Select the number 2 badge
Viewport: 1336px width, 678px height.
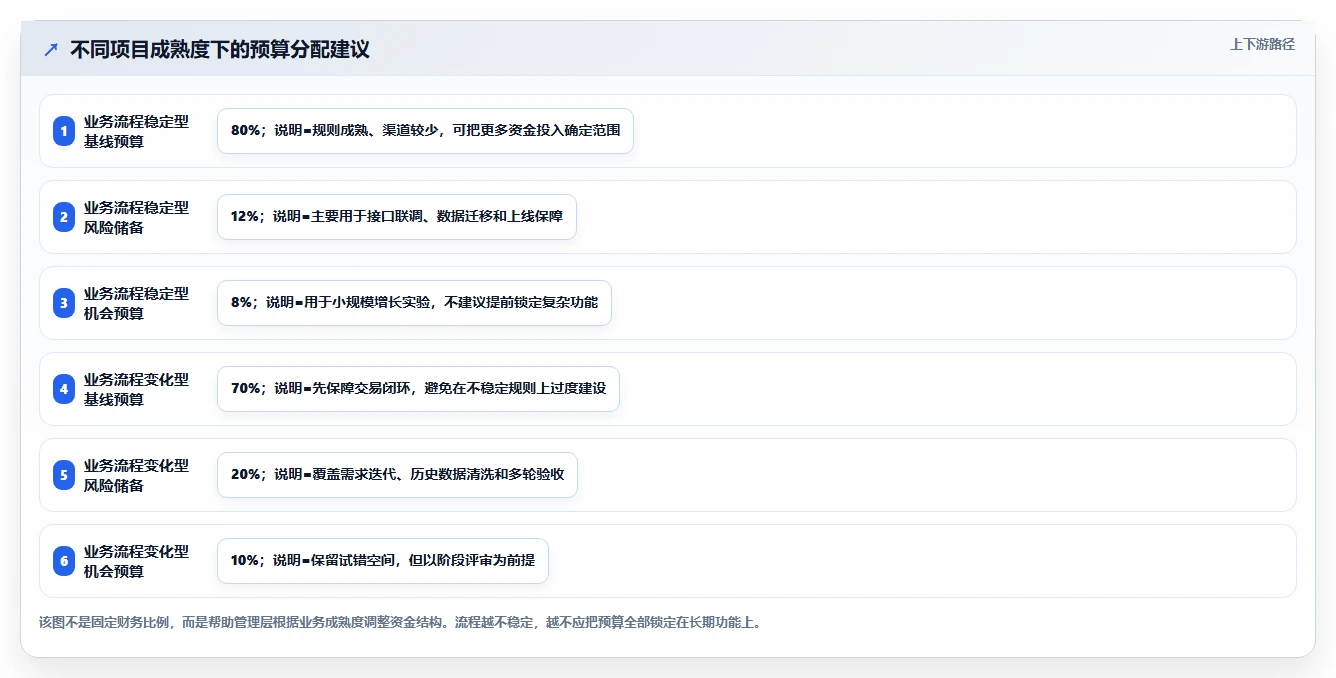point(64,217)
